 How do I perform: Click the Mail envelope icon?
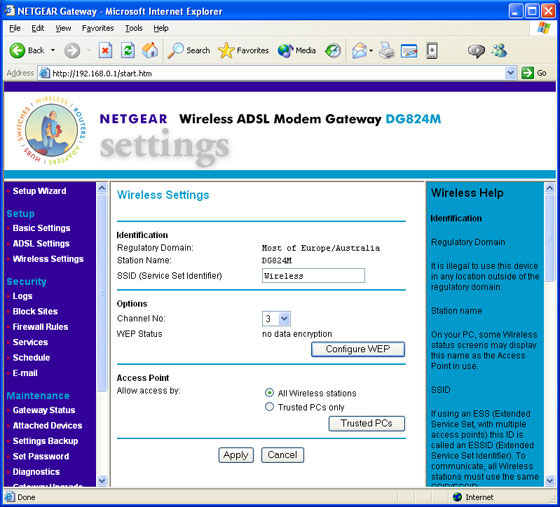pyautogui.click(x=359, y=51)
